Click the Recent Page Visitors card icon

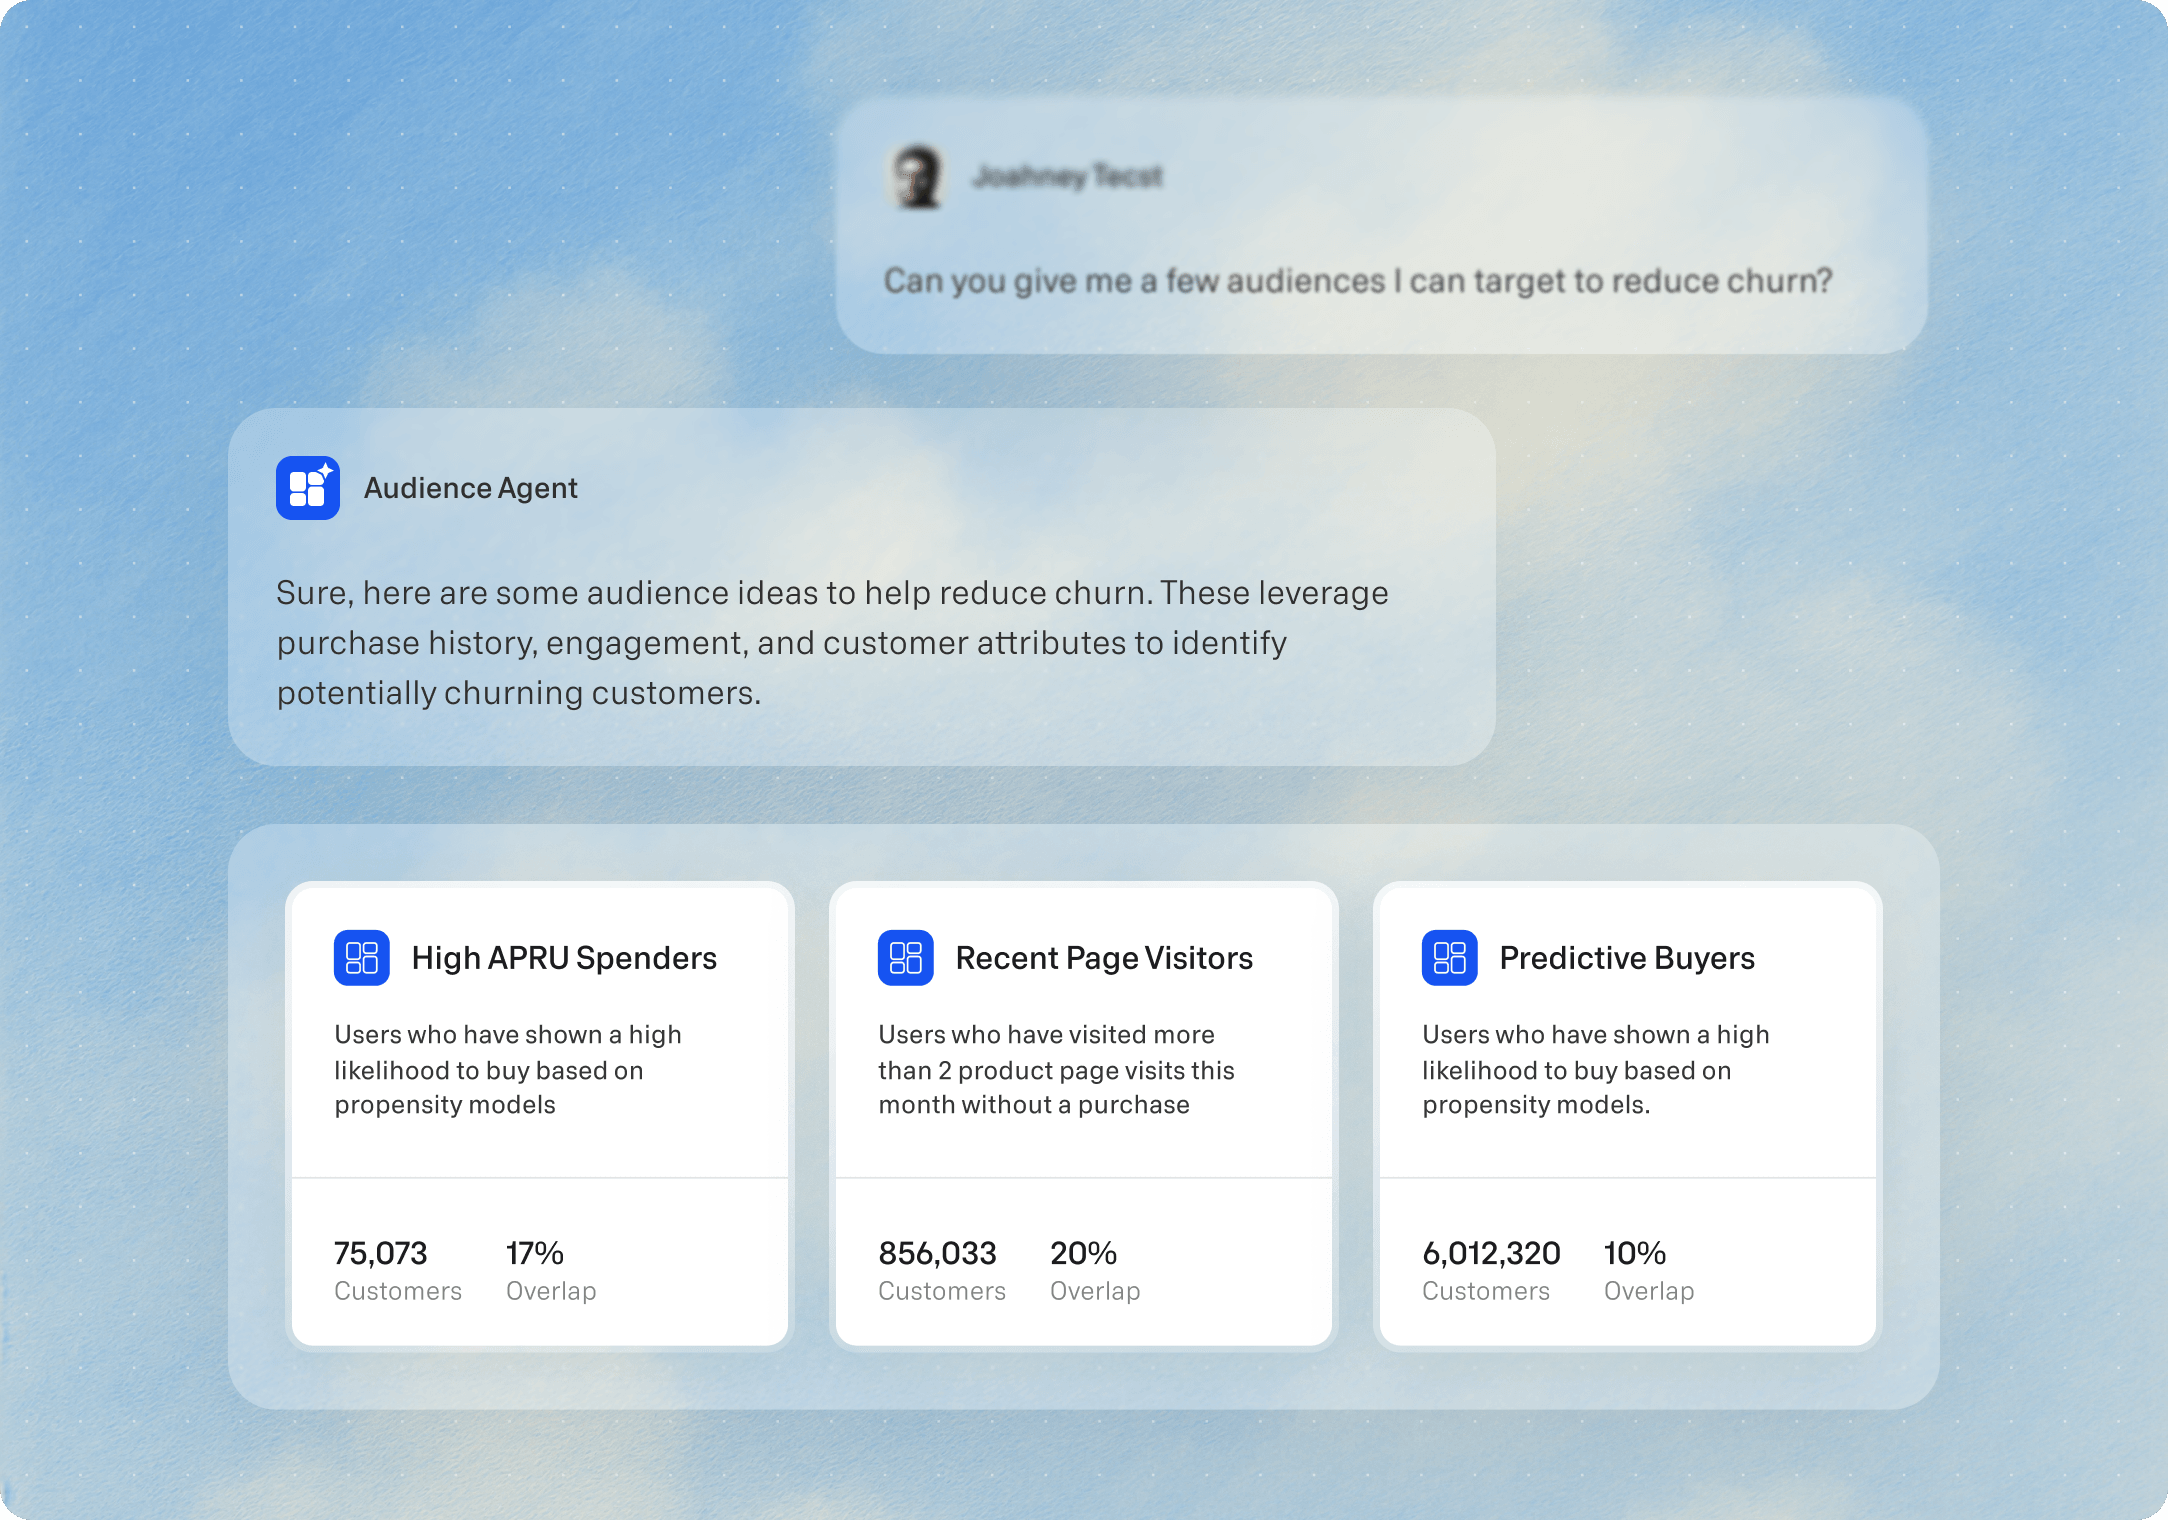(x=906, y=958)
